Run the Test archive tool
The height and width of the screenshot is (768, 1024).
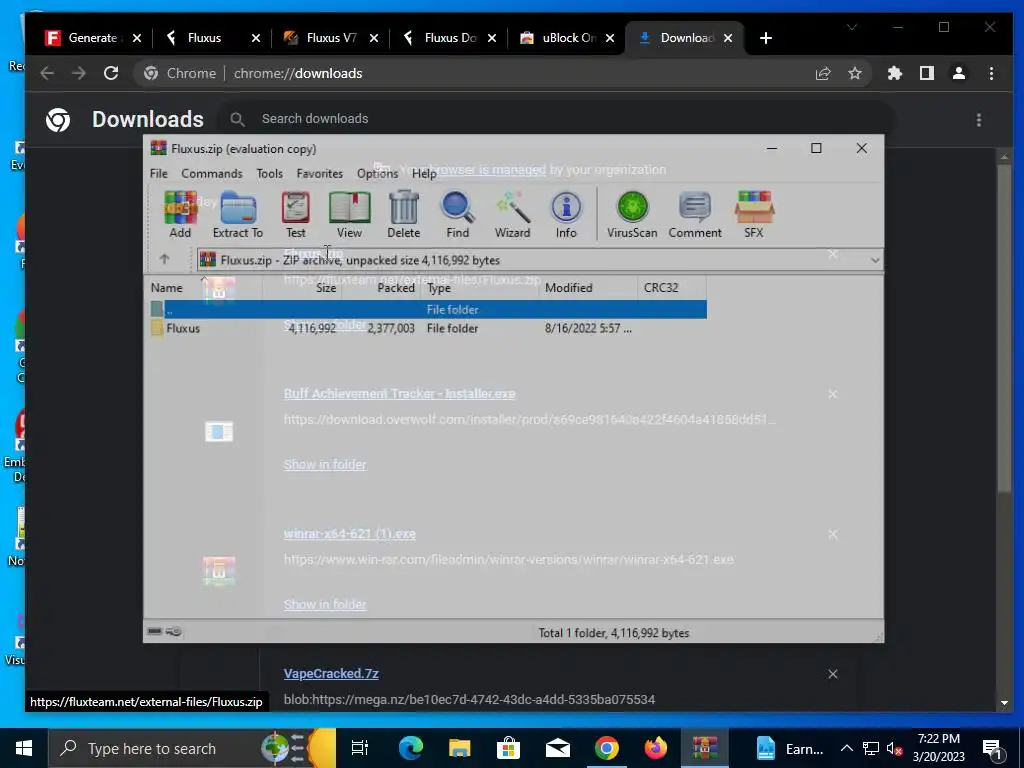click(x=295, y=215)
